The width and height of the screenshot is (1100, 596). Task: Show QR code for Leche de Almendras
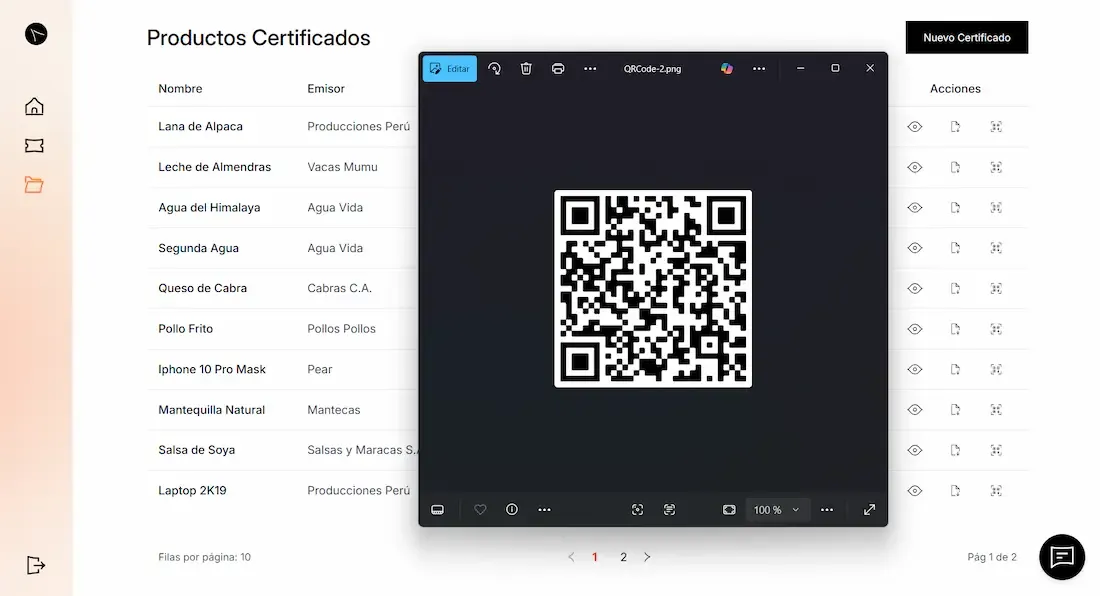[996, 168]
